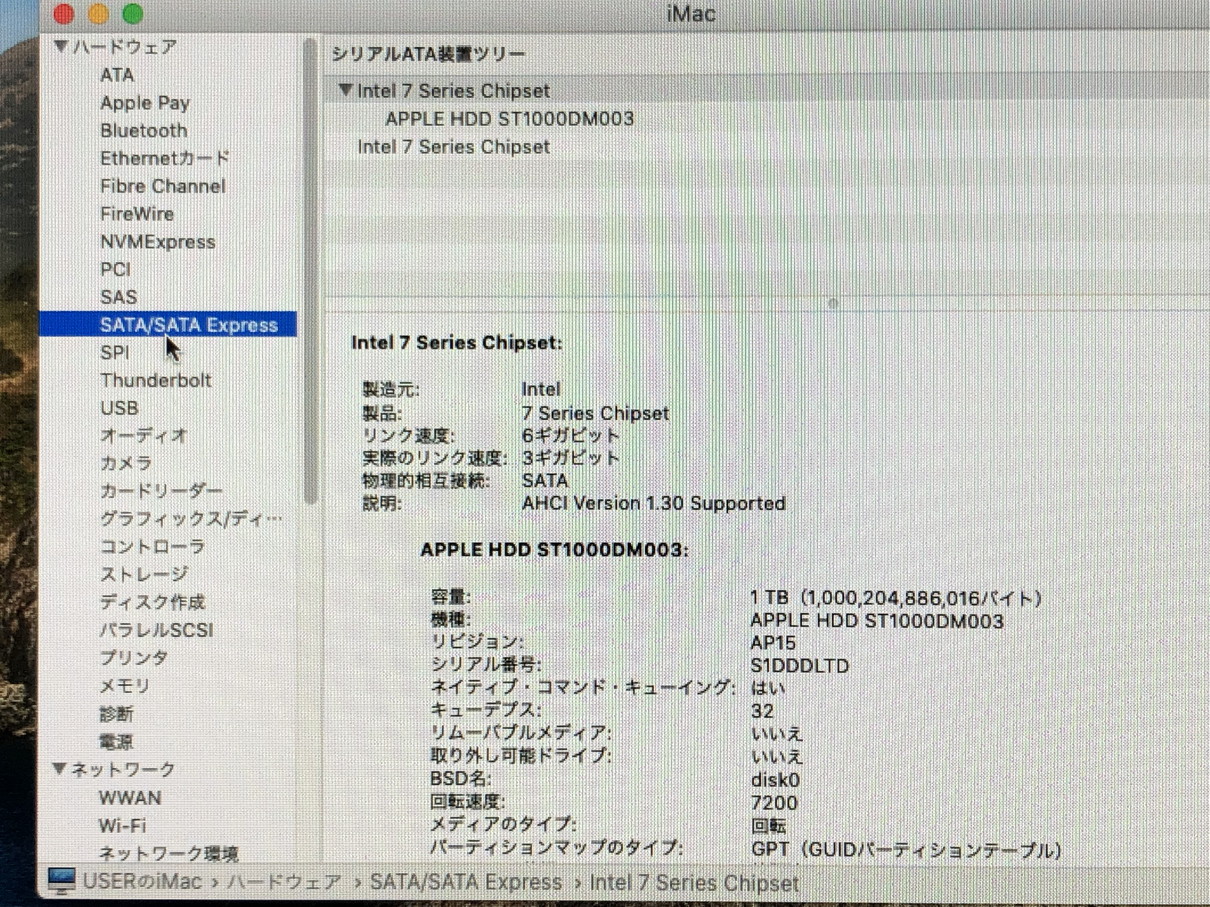Select Apple Pay in the sidebar
The width and height of the screenshot is (1210, 907).
click(145, 103)
